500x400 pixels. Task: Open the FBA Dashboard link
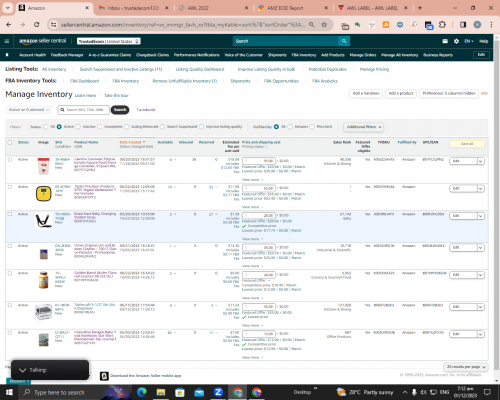[84, 81]
